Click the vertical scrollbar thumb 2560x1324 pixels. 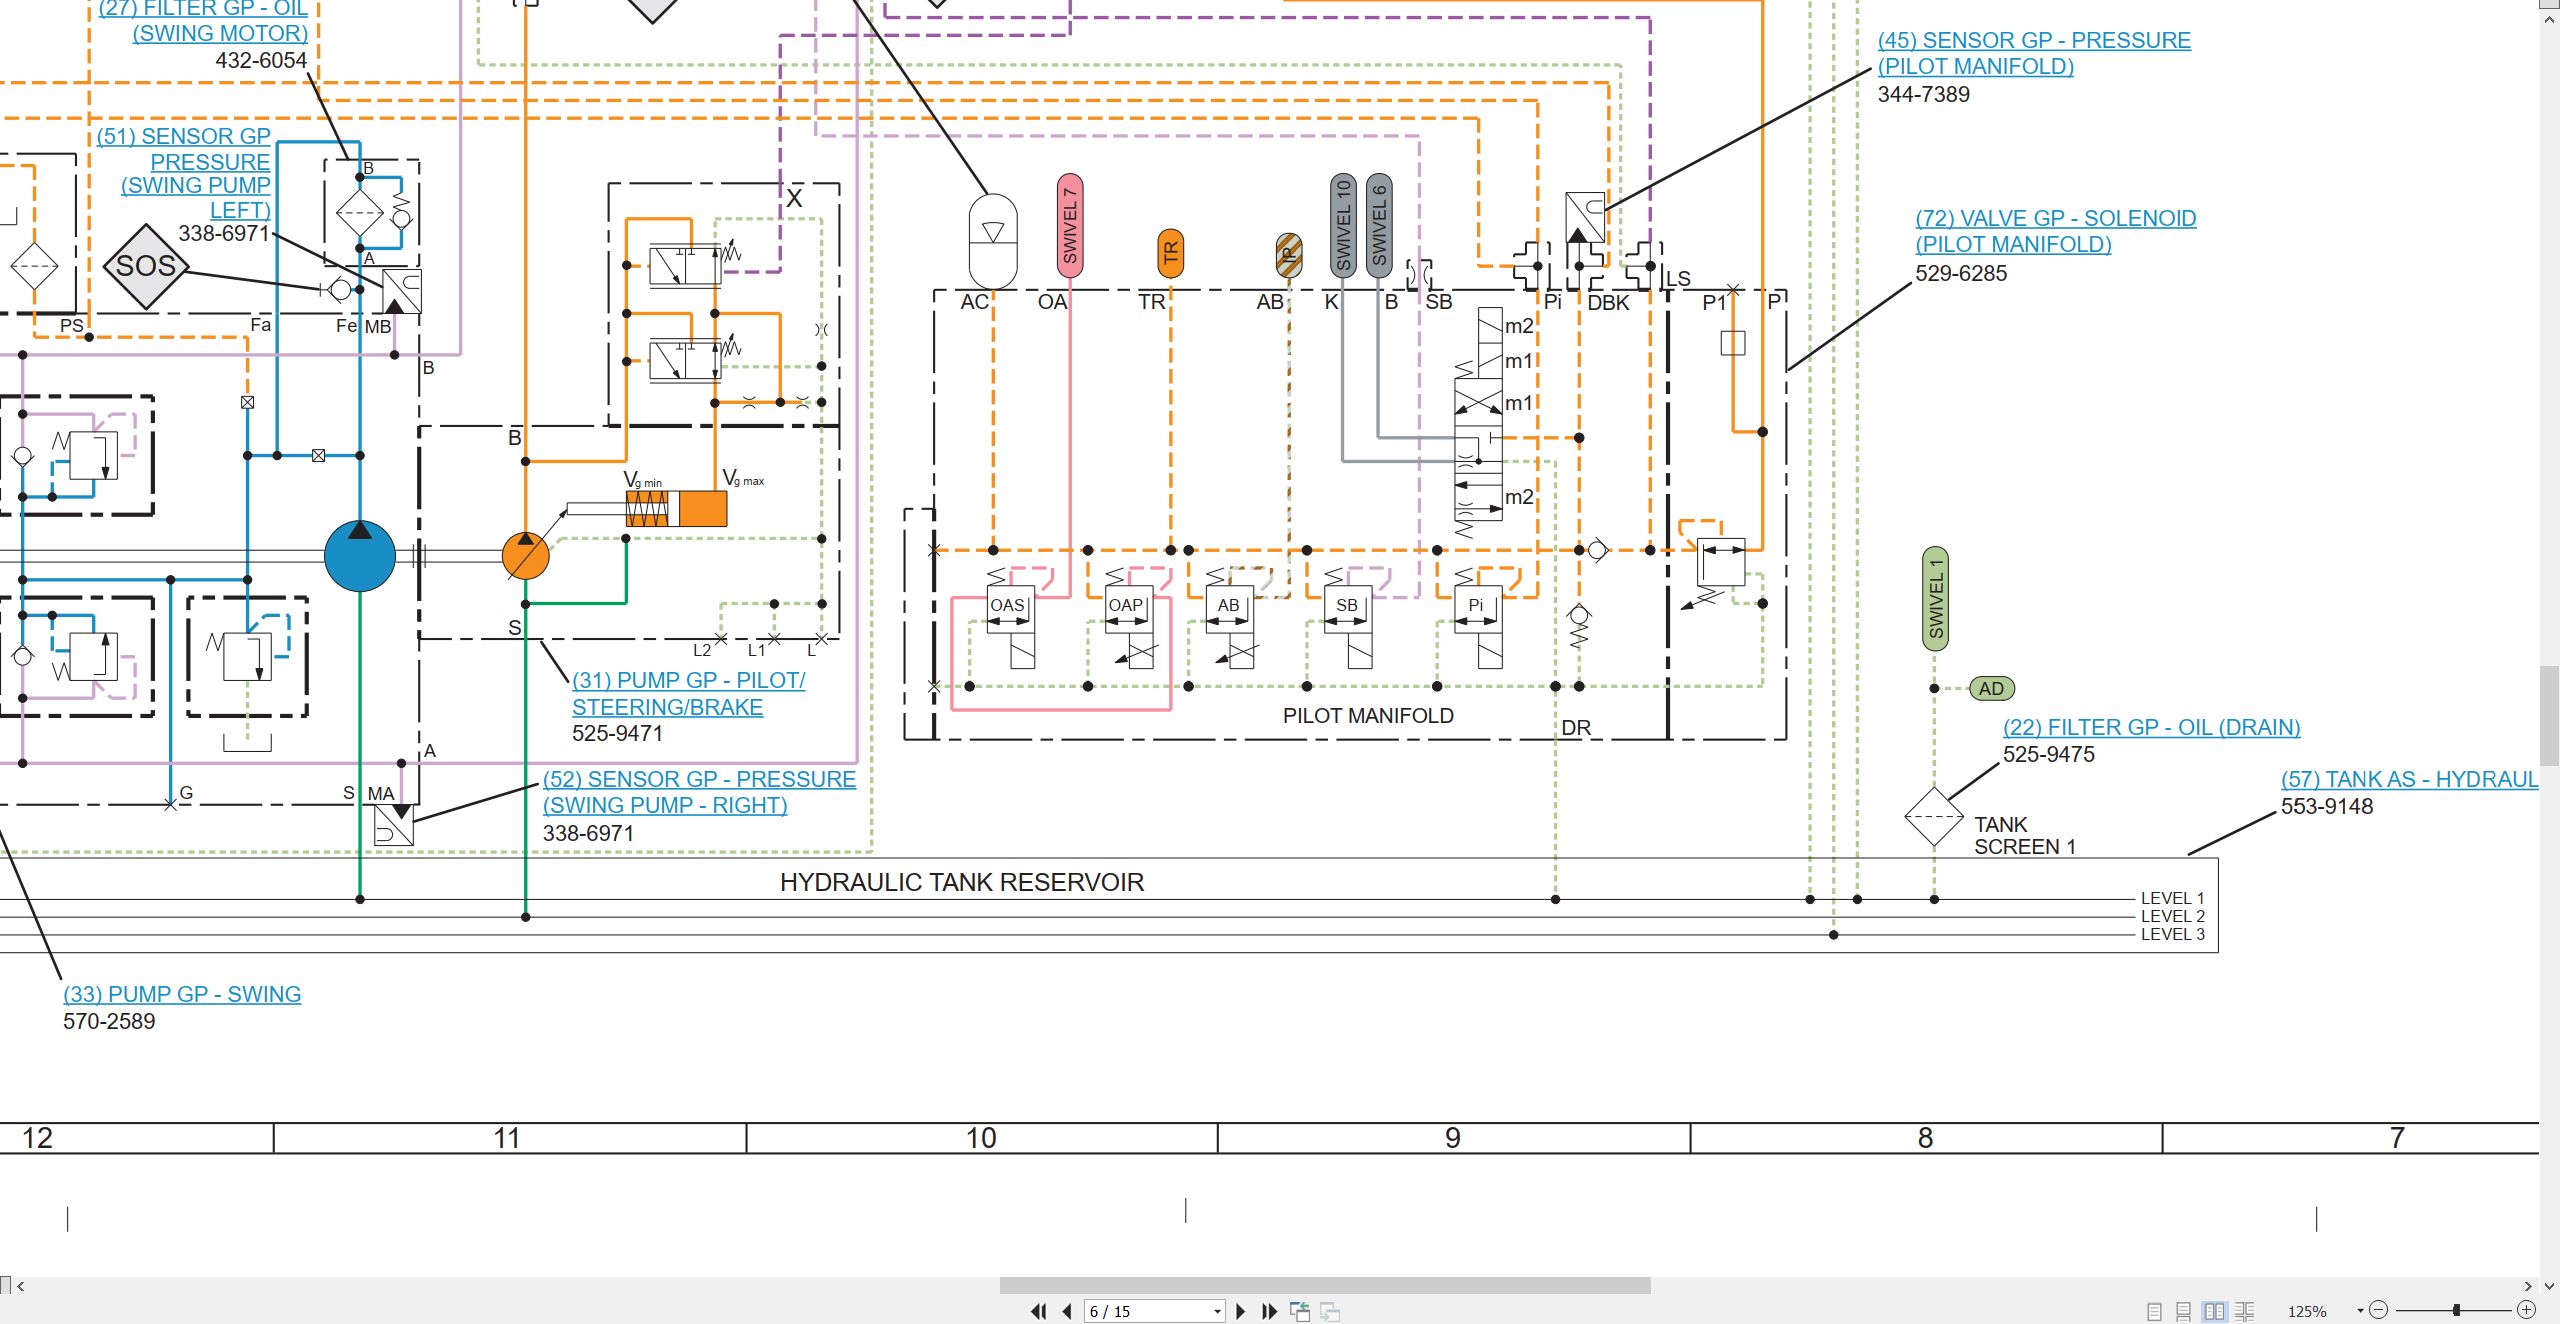2550,716
